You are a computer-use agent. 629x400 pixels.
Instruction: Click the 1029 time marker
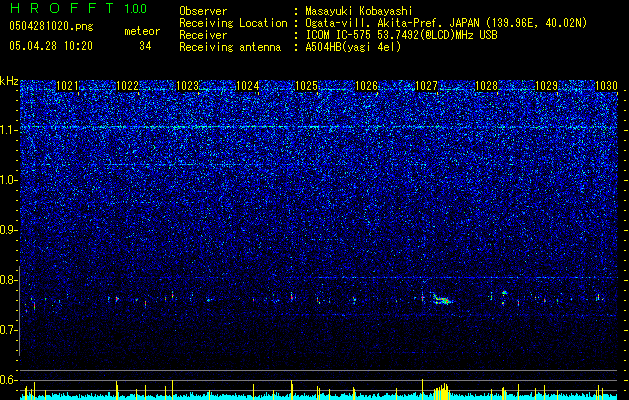pos(546,86)
